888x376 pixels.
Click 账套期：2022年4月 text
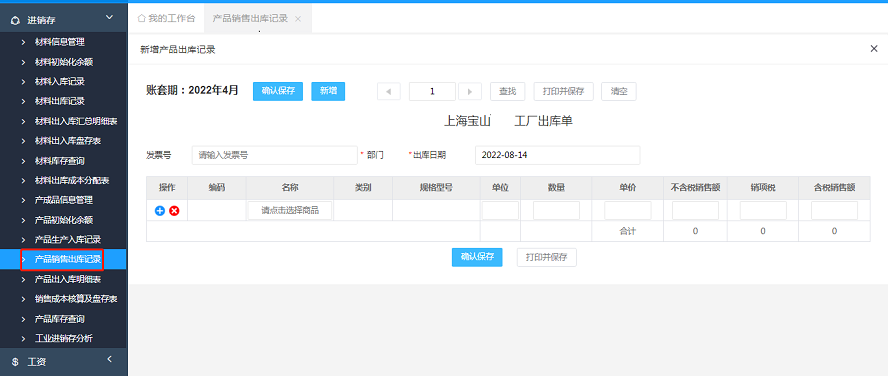[193, 90]
